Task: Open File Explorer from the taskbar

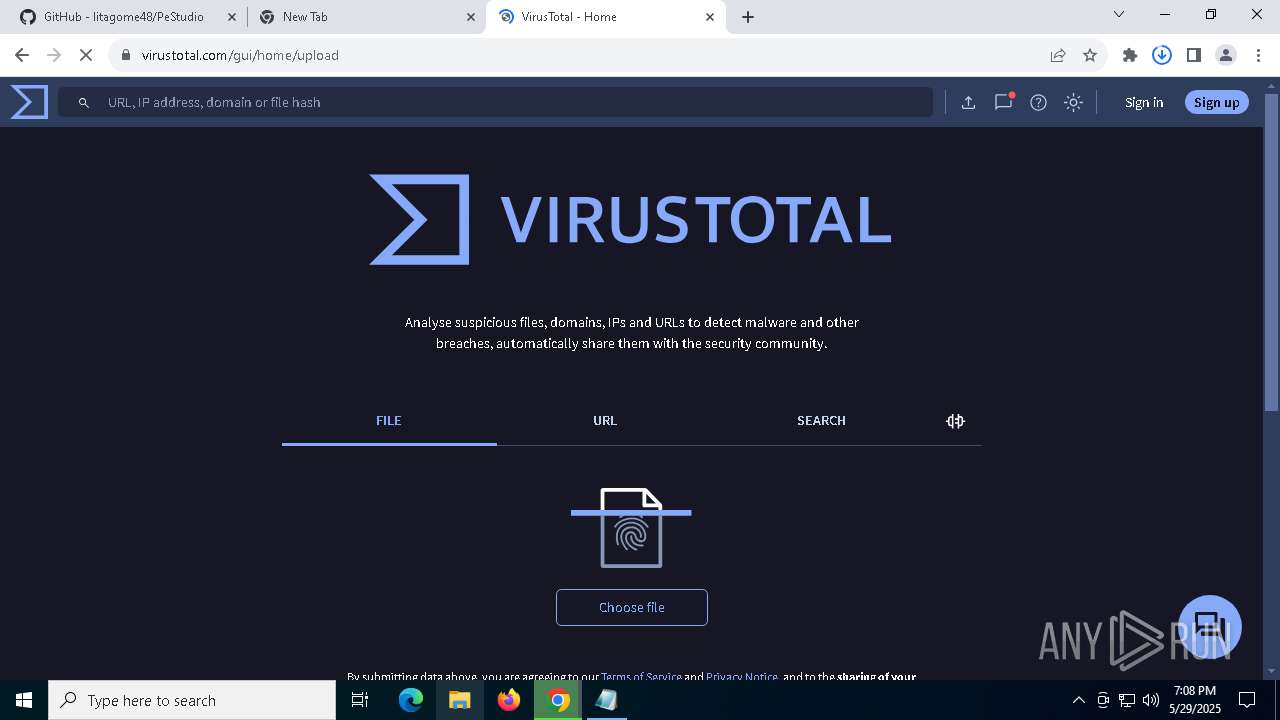Action: click(x=459, y=700)
